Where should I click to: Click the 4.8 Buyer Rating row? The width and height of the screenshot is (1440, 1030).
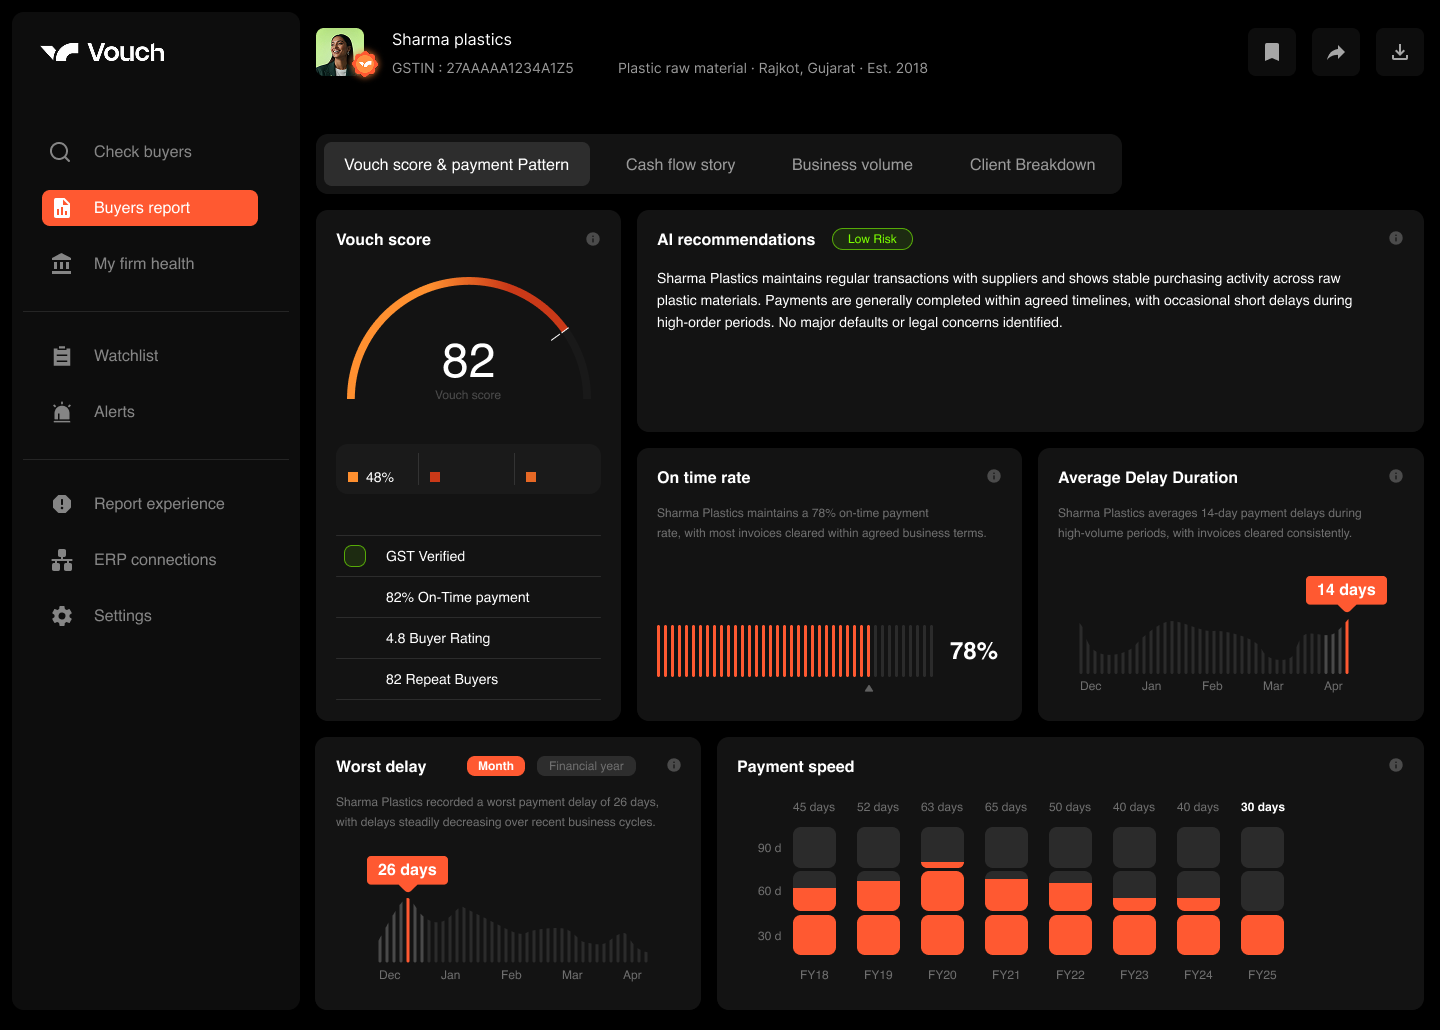click(x=468, y=638)
